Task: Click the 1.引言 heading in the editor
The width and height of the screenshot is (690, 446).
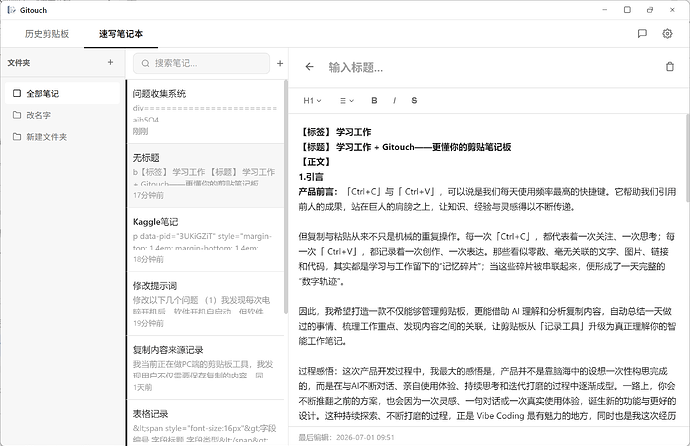Action: point(311,177)
